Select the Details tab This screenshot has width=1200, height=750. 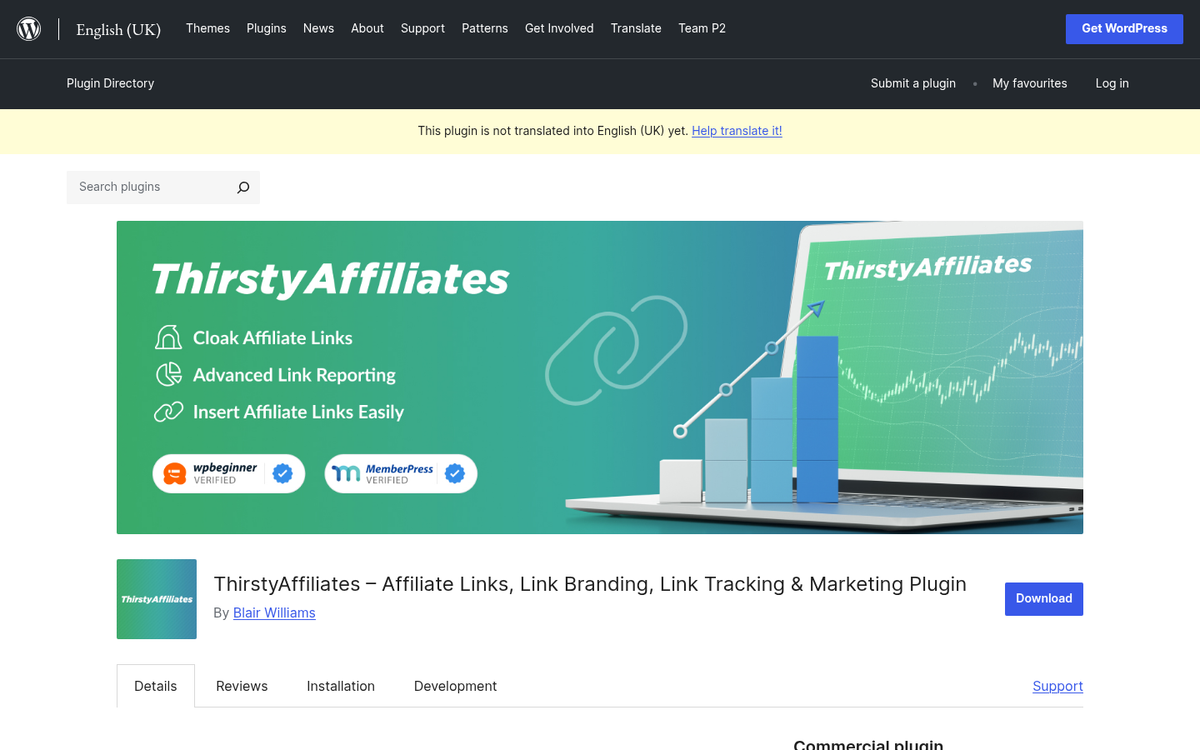coord(156,686)
